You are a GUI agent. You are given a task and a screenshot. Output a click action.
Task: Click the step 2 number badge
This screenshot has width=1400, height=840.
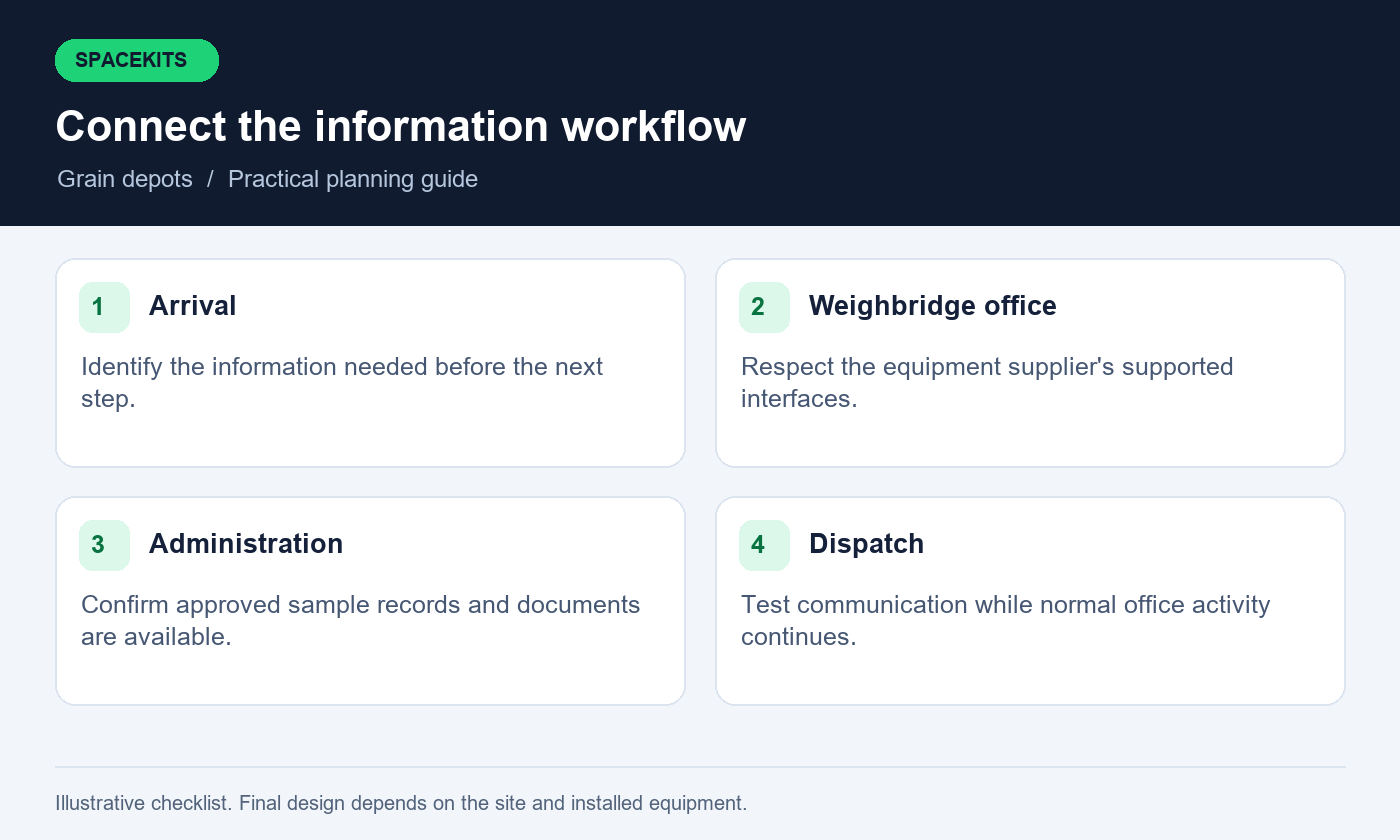(764, 307)
